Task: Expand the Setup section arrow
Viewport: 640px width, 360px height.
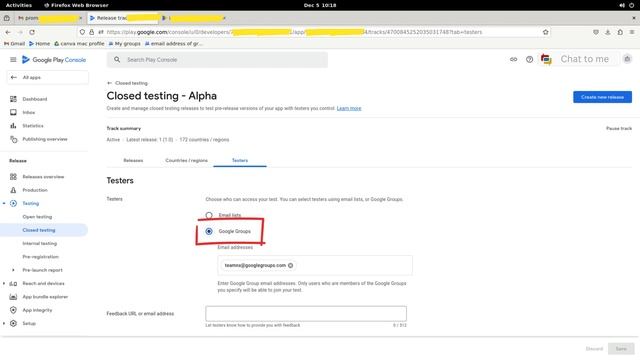Action: pyautogui.click(x=4, y=323)
